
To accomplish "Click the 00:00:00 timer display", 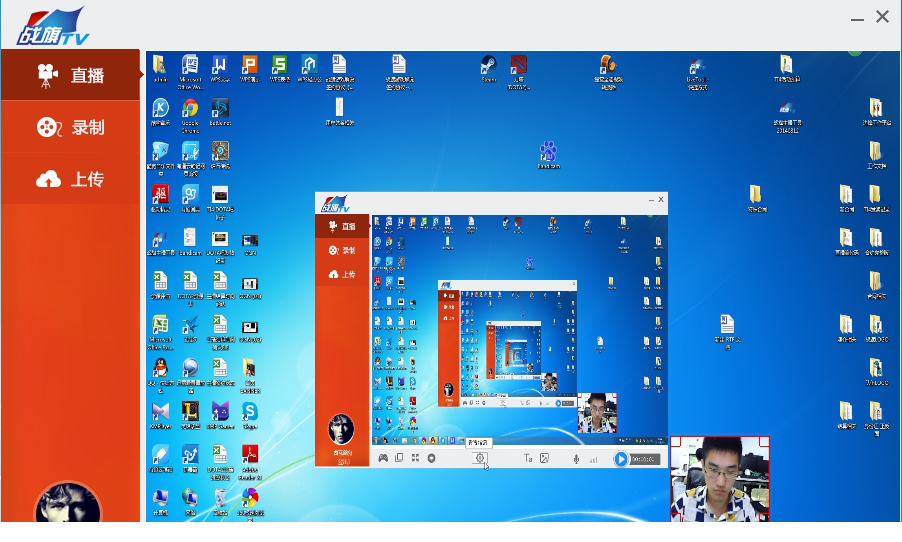I will click(x=643, y=459).
